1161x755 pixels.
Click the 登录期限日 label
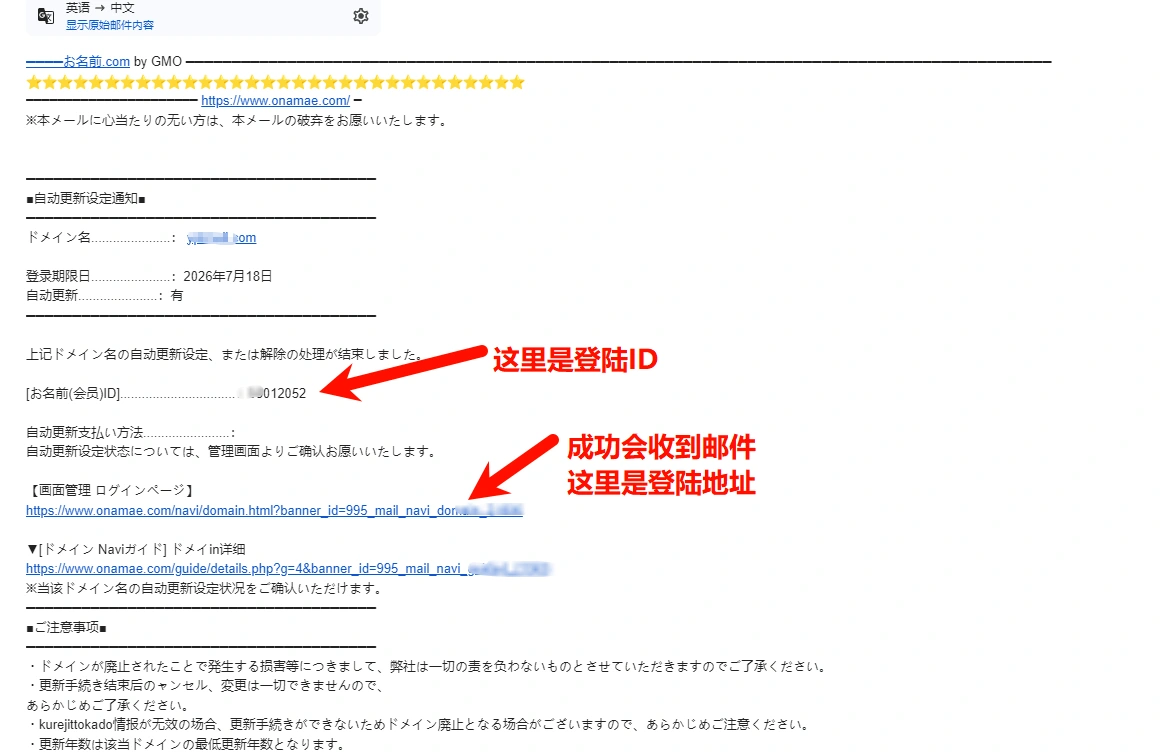[58, 276]
